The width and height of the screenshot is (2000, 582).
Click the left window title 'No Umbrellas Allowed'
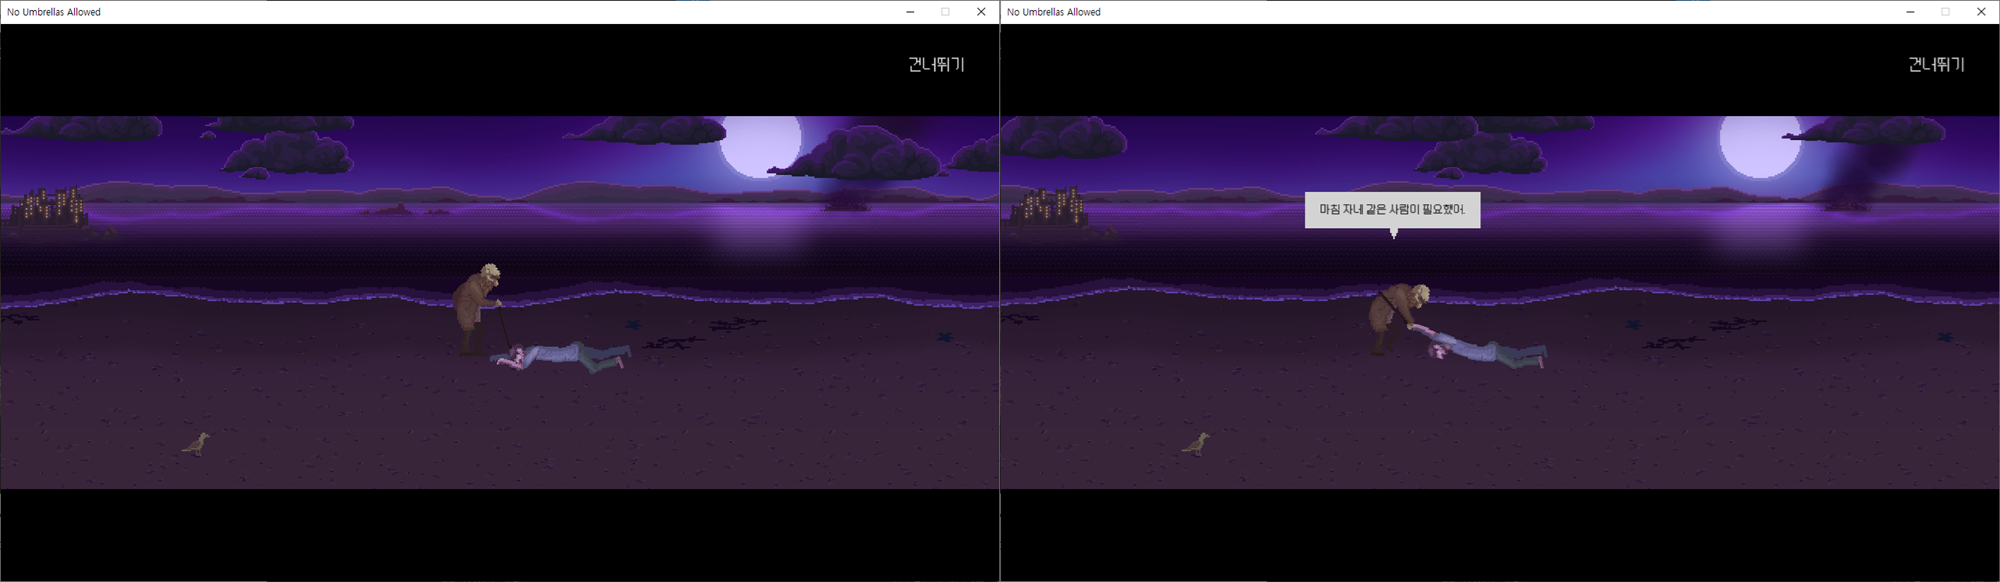54,12
